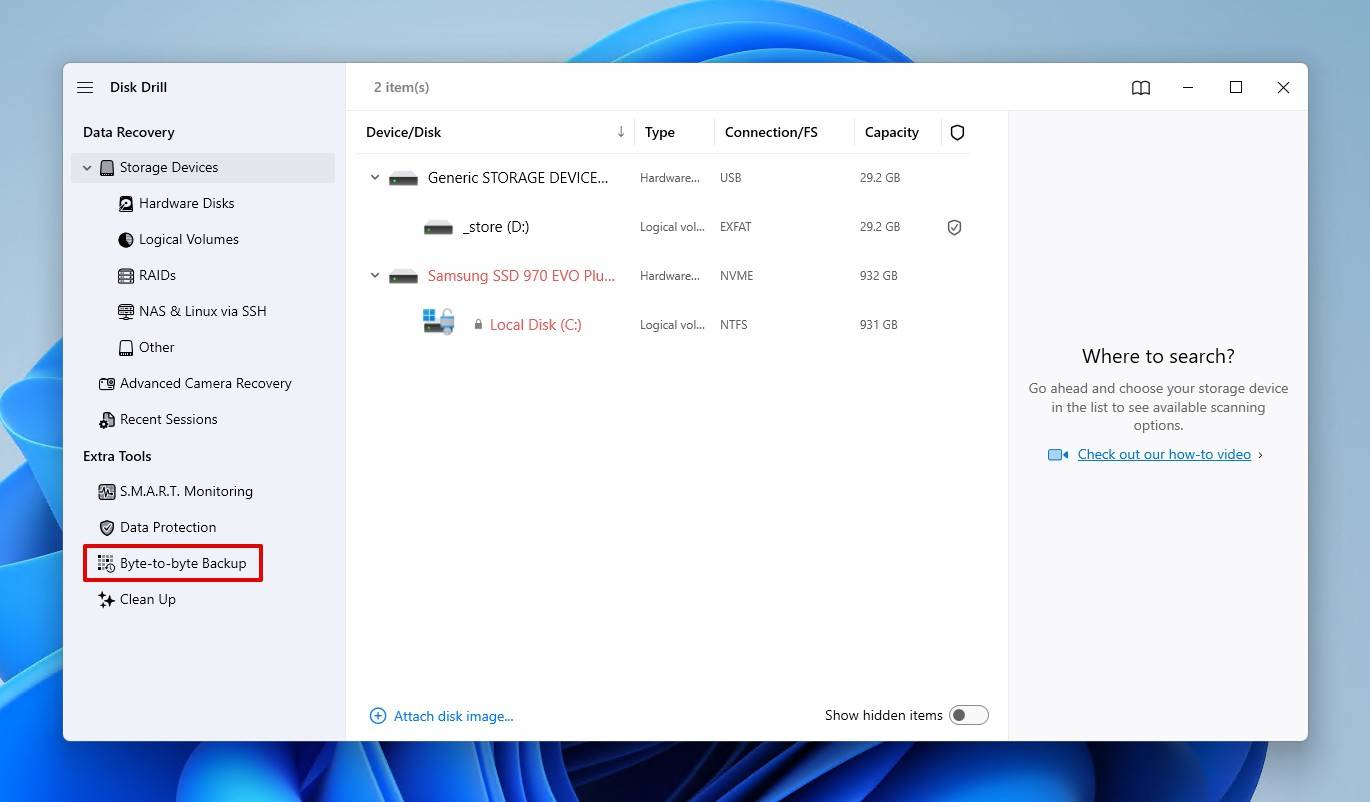Image resolution: width=1370 pixels, height=802 pixels.
Task: Open the hamburger menu next to Disk Drill
Action: (x=85, y=88)
